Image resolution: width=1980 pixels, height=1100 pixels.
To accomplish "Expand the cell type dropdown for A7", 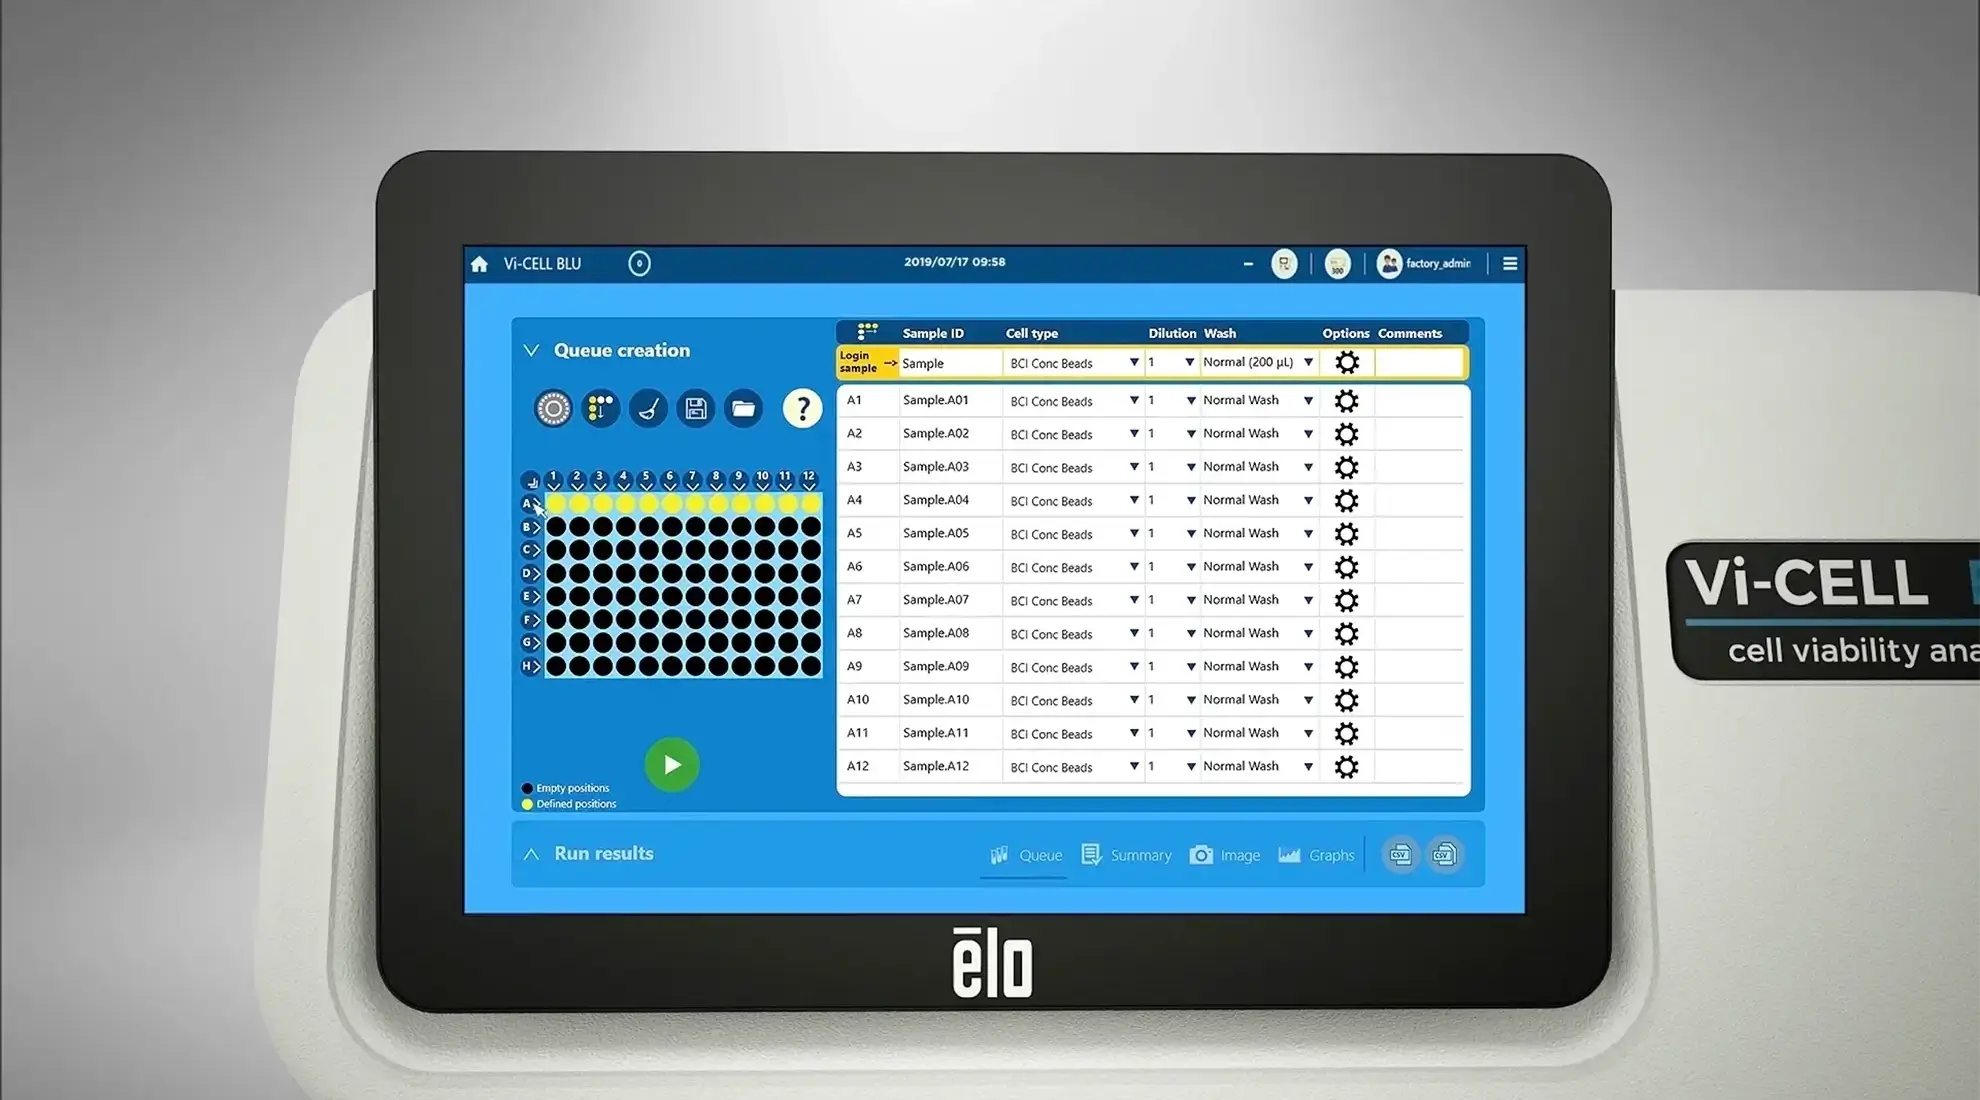I will (1134, 600).
